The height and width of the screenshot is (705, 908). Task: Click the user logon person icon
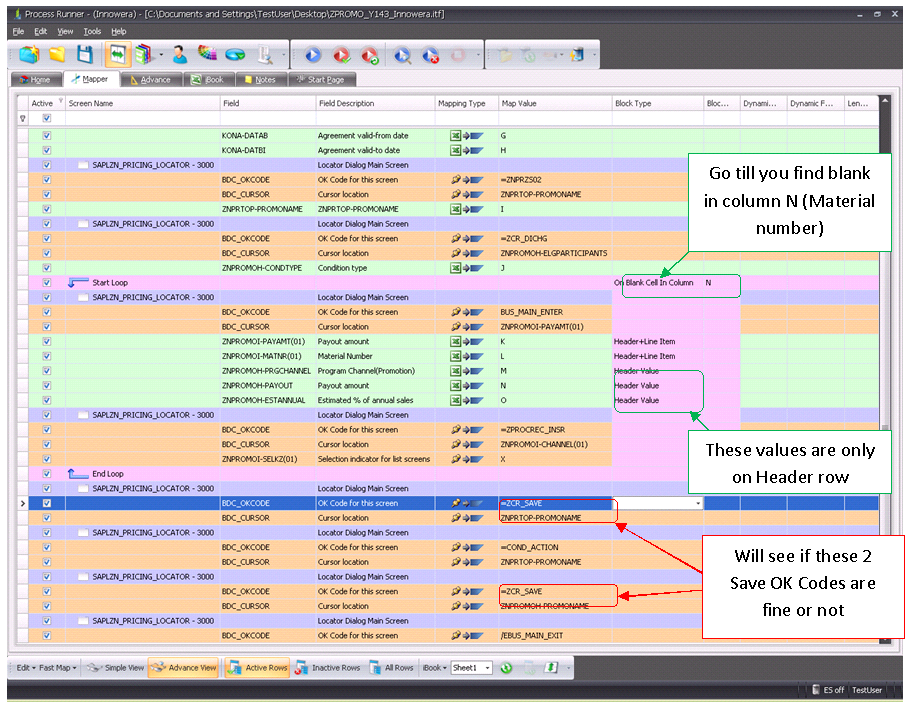click(x=180, y=55)
